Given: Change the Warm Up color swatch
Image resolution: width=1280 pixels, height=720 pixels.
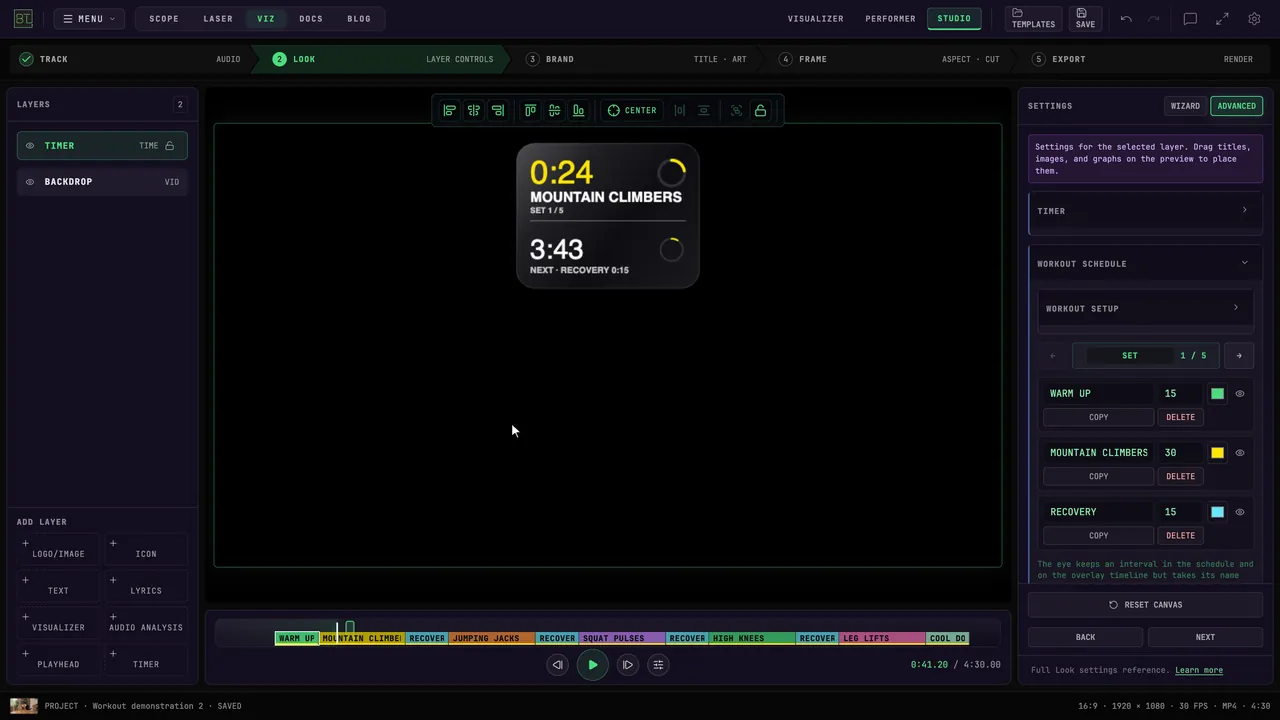Looking at the screenshot, I should click(1217, 394).
